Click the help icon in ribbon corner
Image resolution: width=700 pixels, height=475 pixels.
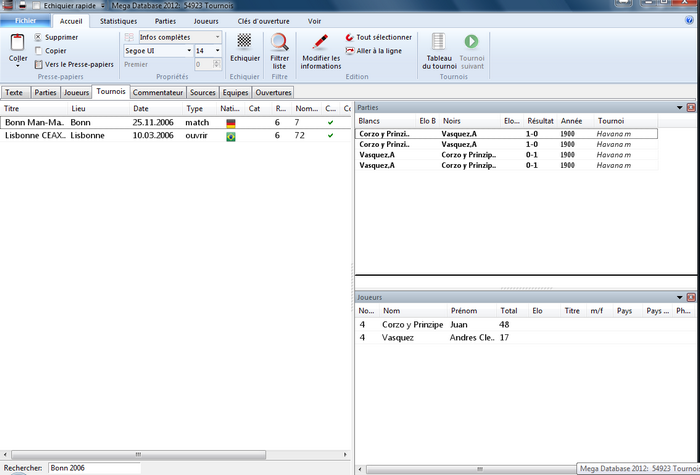click(x=689, y=21)
